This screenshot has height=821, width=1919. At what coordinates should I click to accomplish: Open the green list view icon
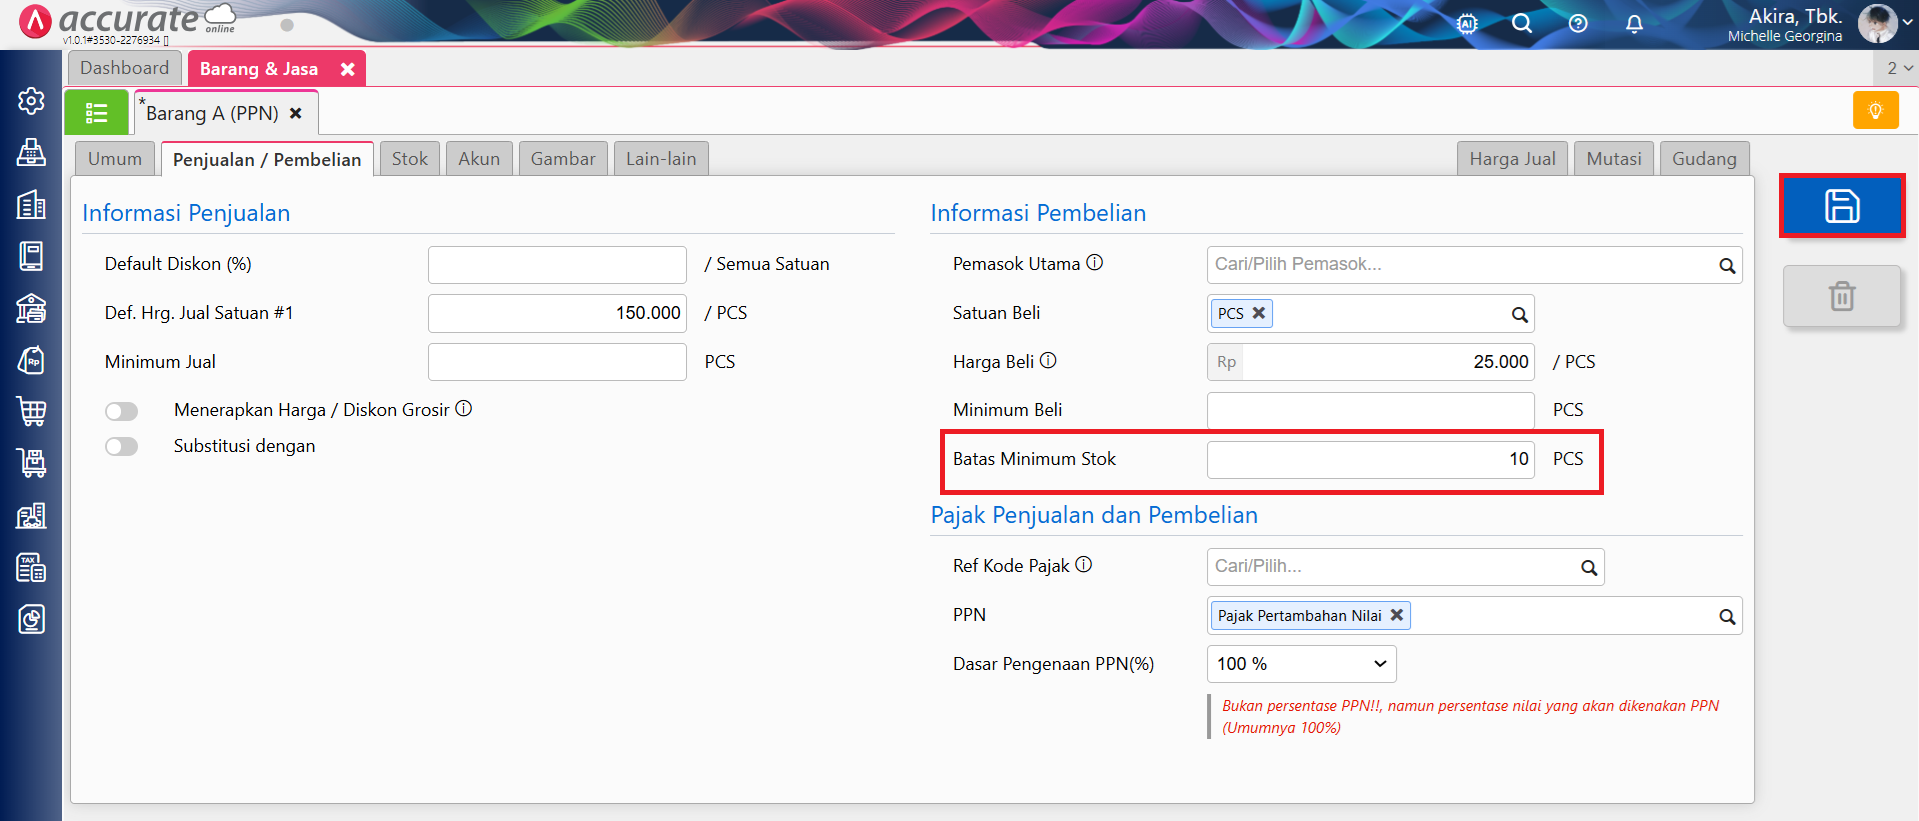96,113
